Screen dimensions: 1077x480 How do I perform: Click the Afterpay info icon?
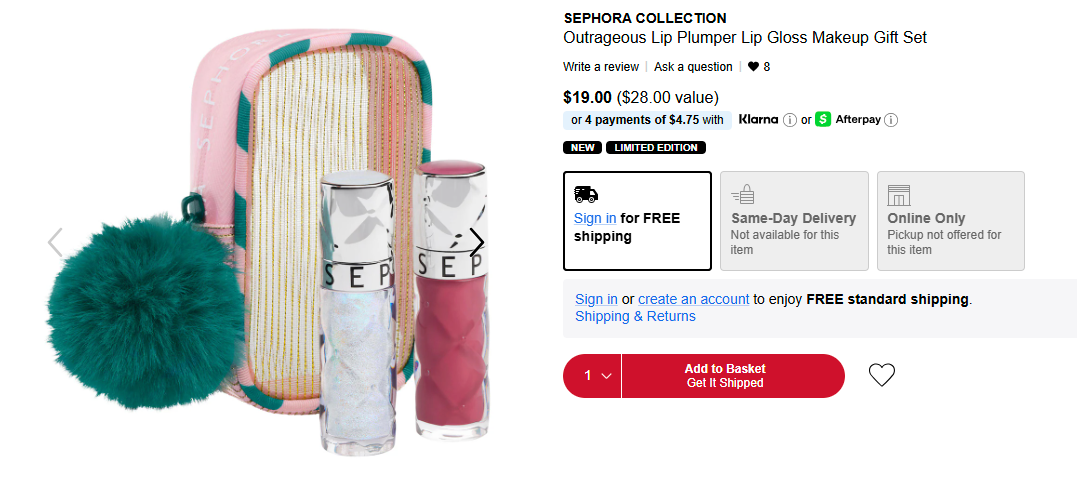[891, 120]
